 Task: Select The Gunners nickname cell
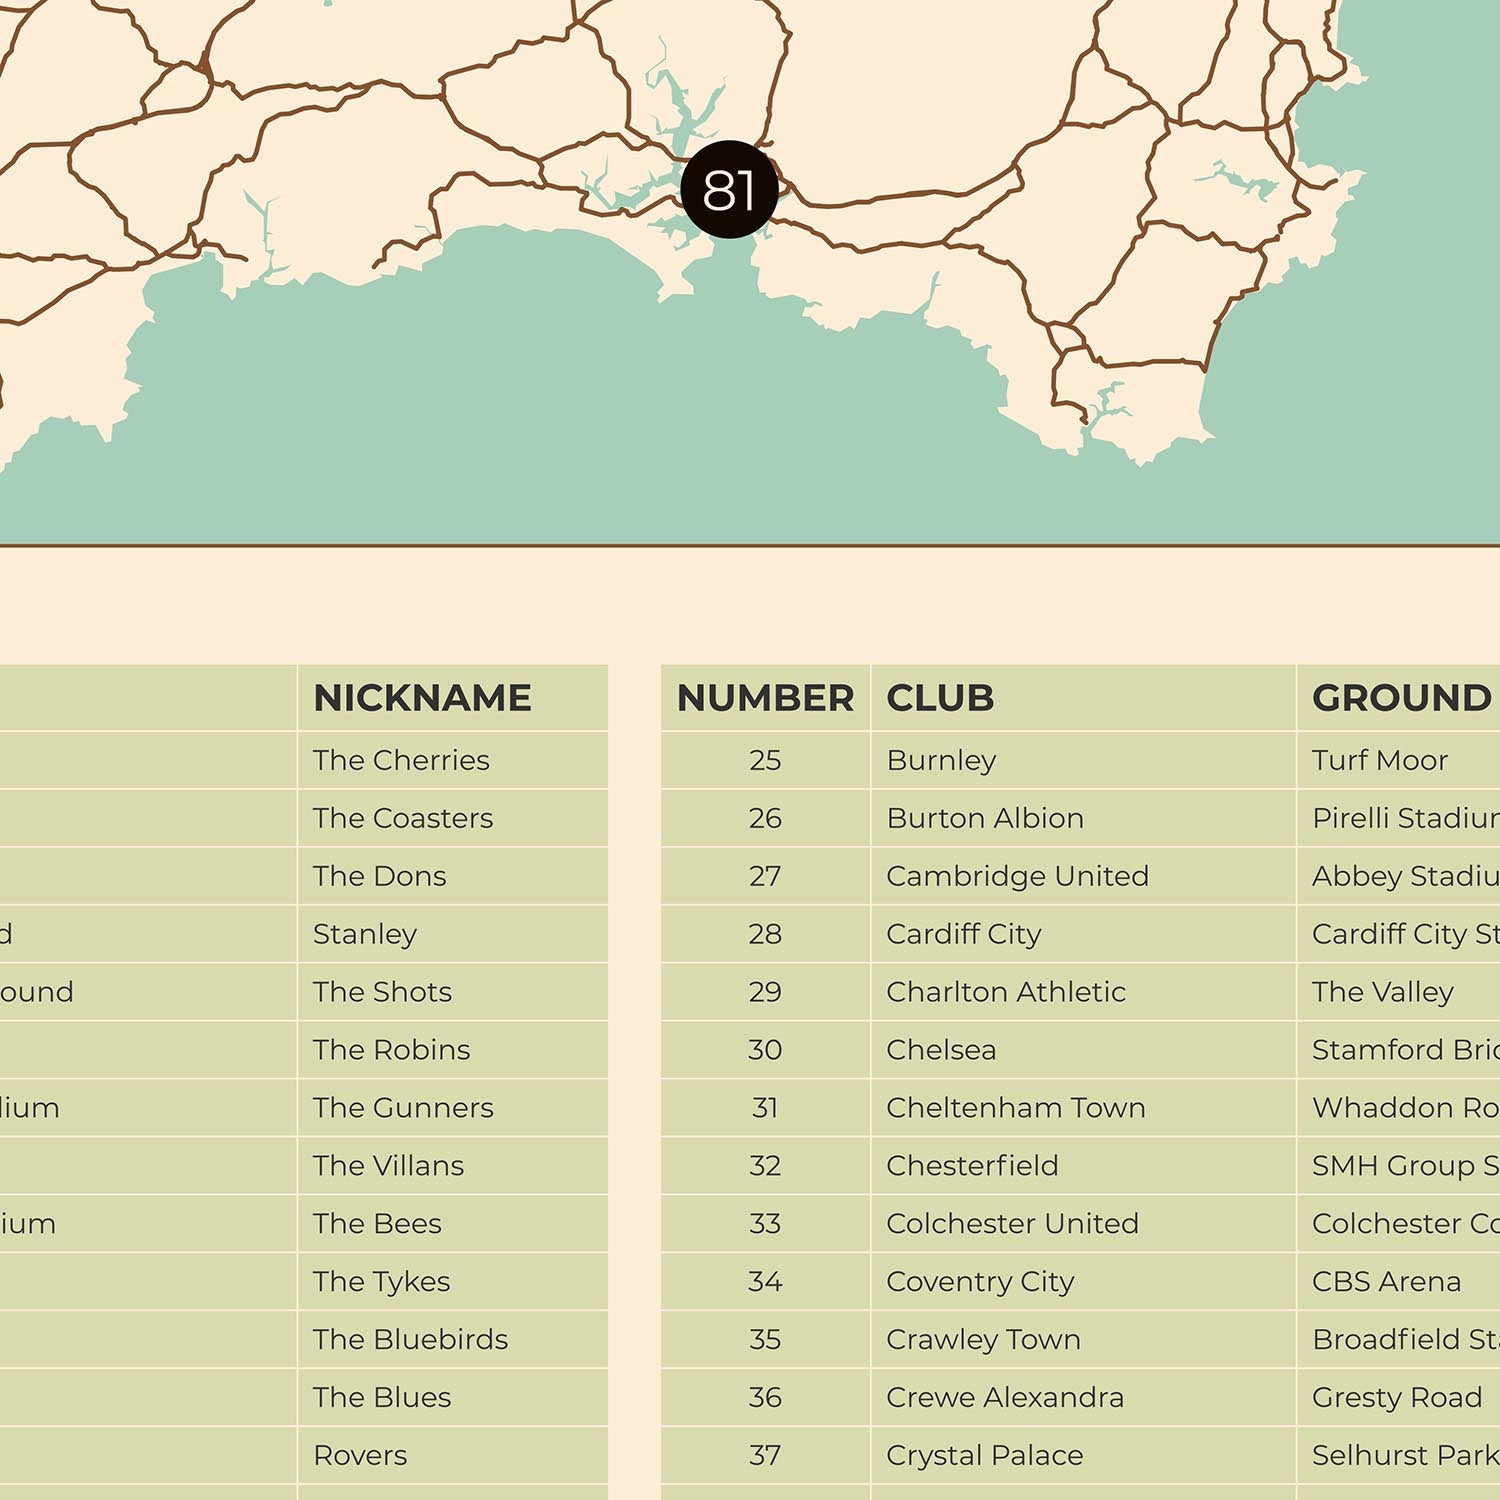(403, 1108)
